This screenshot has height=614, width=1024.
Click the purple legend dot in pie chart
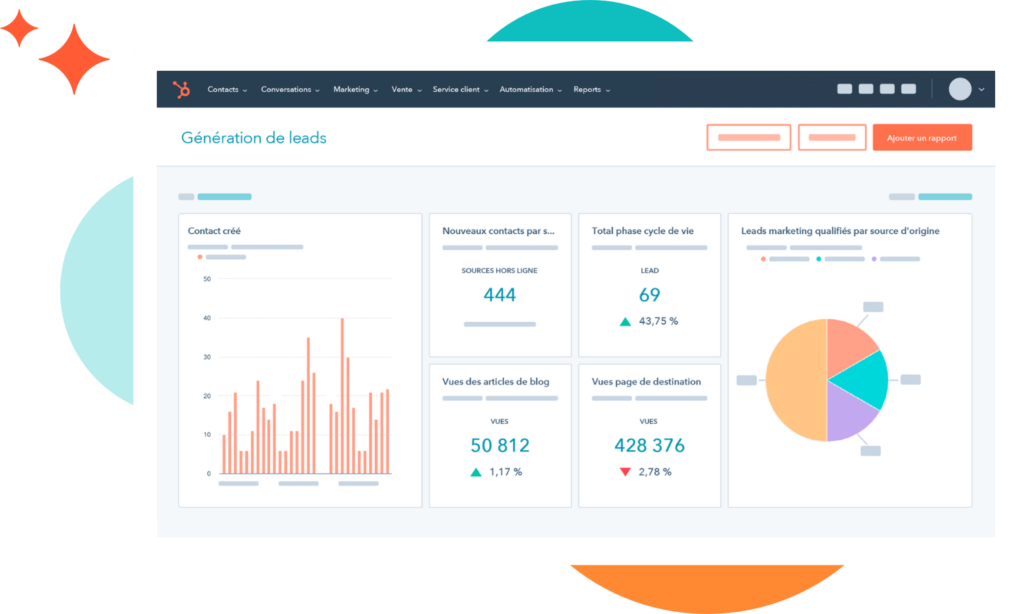pyautogui.click(x=874, y=259)
